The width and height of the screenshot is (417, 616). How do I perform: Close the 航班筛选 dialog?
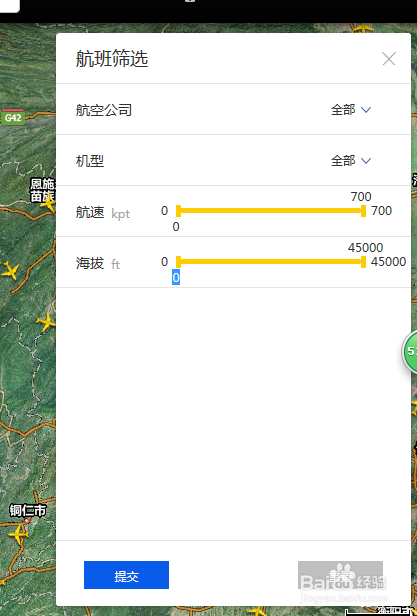tap(389, 59)
